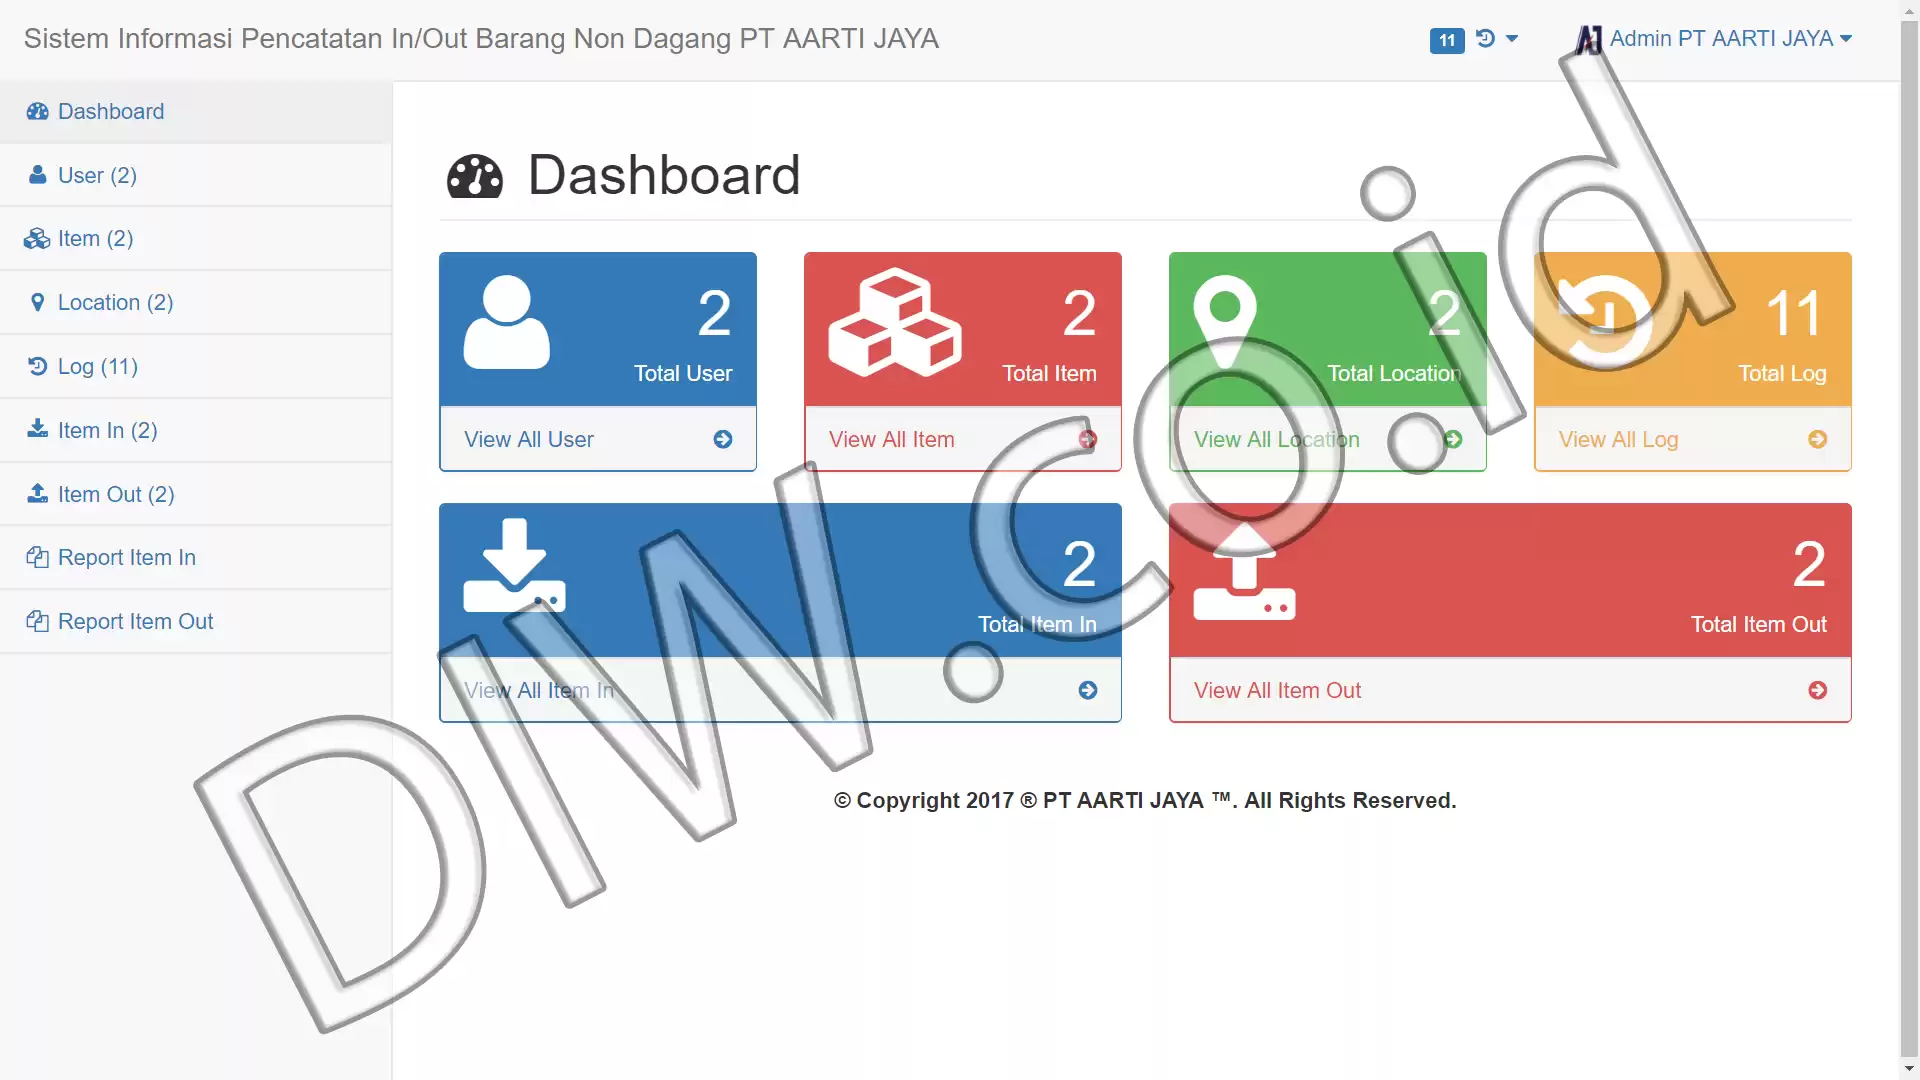Click View All Log link

[x=1618, y=439]
